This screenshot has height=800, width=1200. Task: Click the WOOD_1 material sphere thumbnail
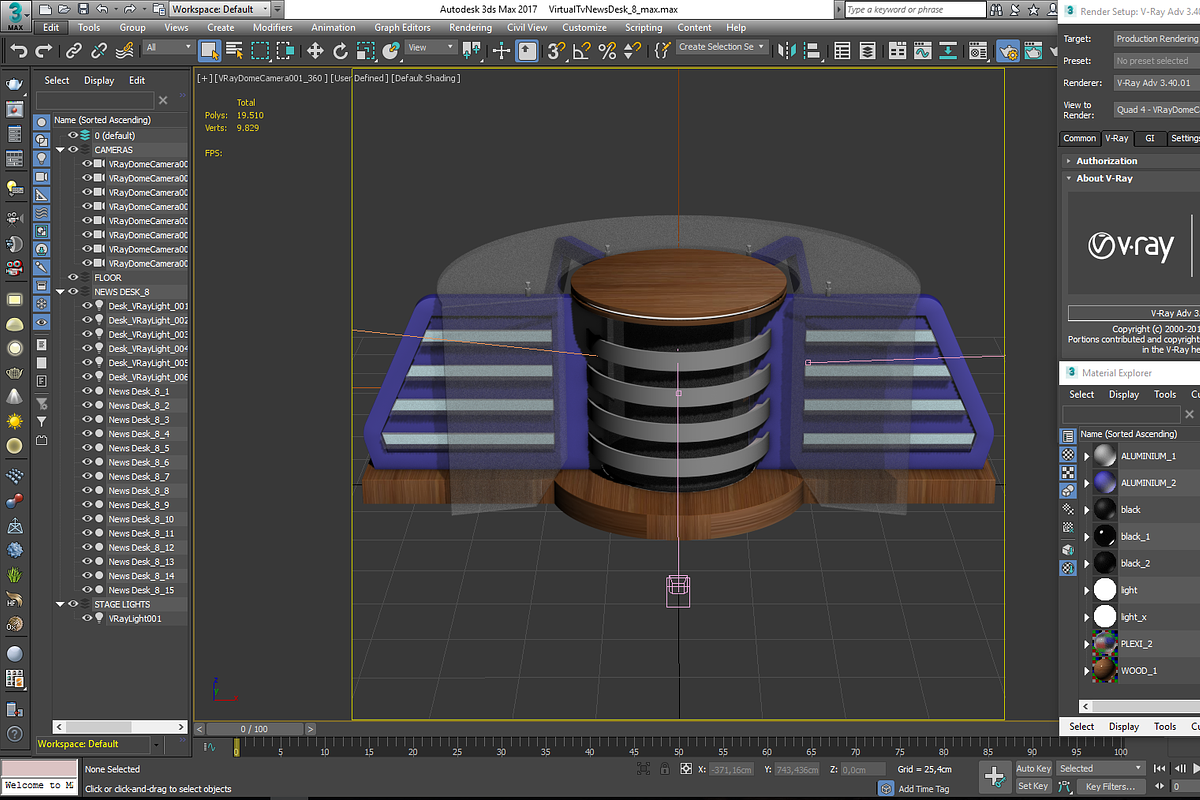(x=1104, y=670)
